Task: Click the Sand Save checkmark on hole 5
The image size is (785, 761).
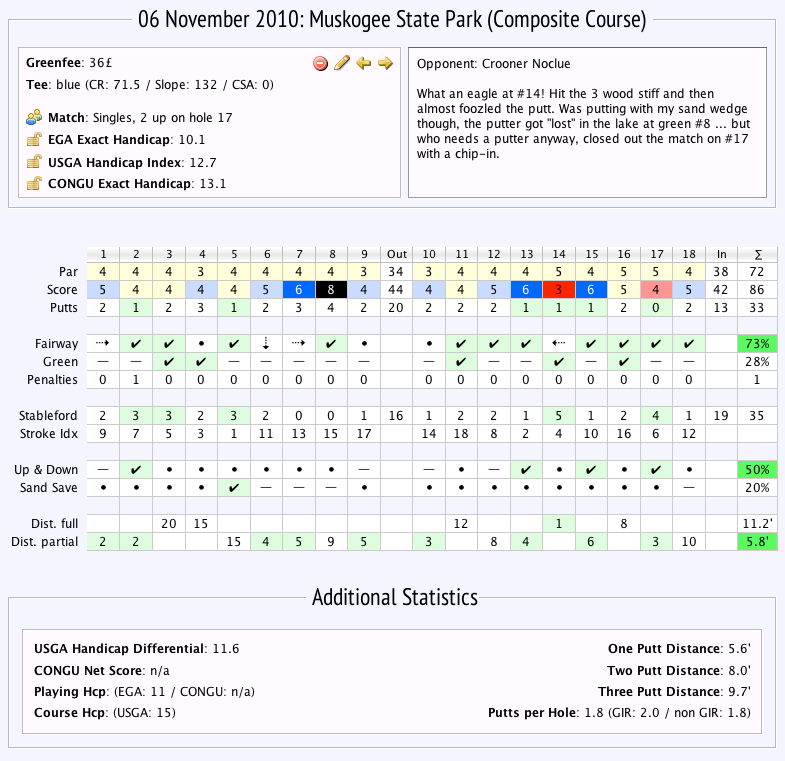Action: 234,488
